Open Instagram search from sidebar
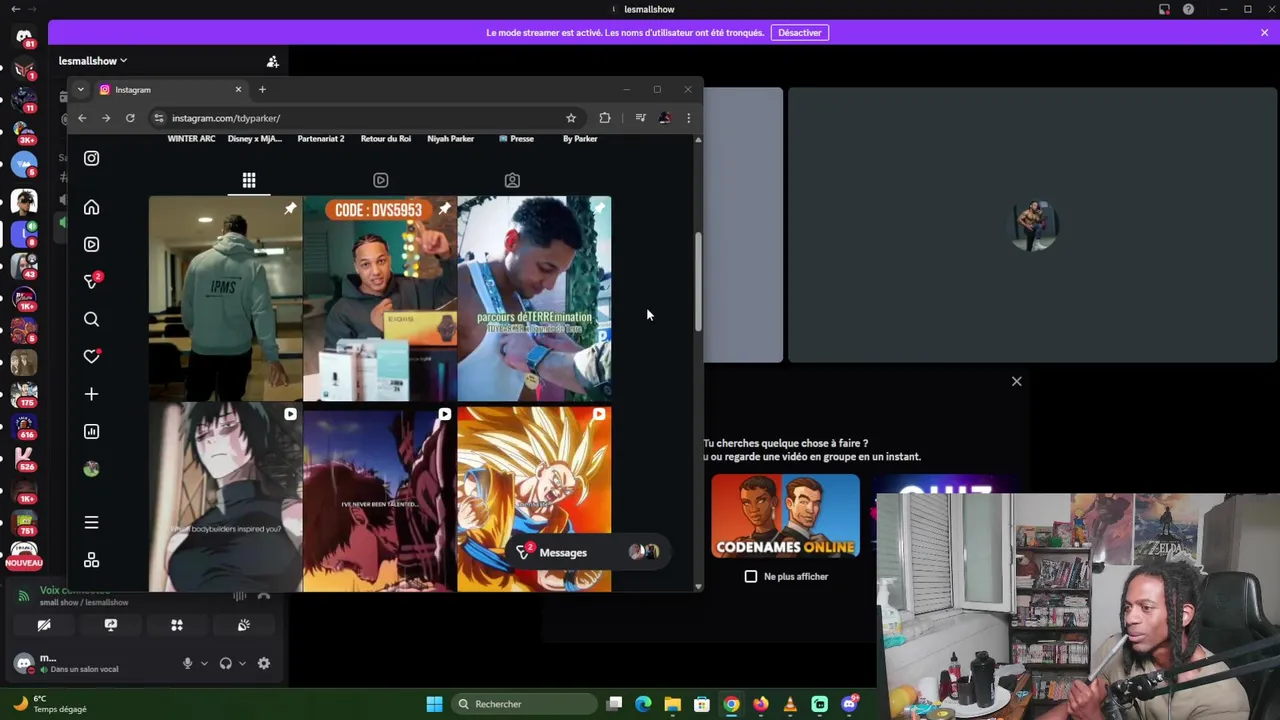 tap(91, 319)
